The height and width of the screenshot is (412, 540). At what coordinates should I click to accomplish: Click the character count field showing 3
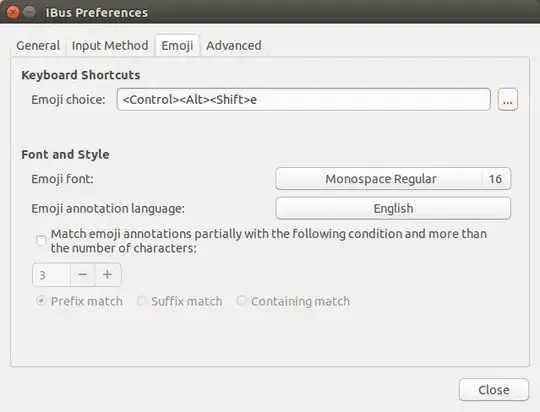[x=52, y=275]
